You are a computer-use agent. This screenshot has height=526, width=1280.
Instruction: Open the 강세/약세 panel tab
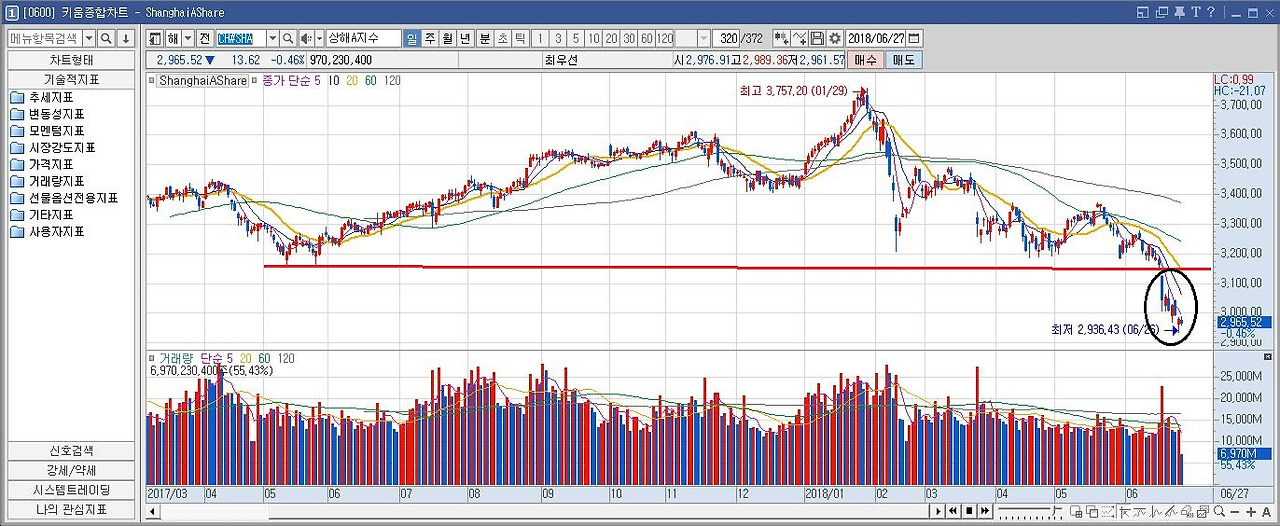[70, 470]
